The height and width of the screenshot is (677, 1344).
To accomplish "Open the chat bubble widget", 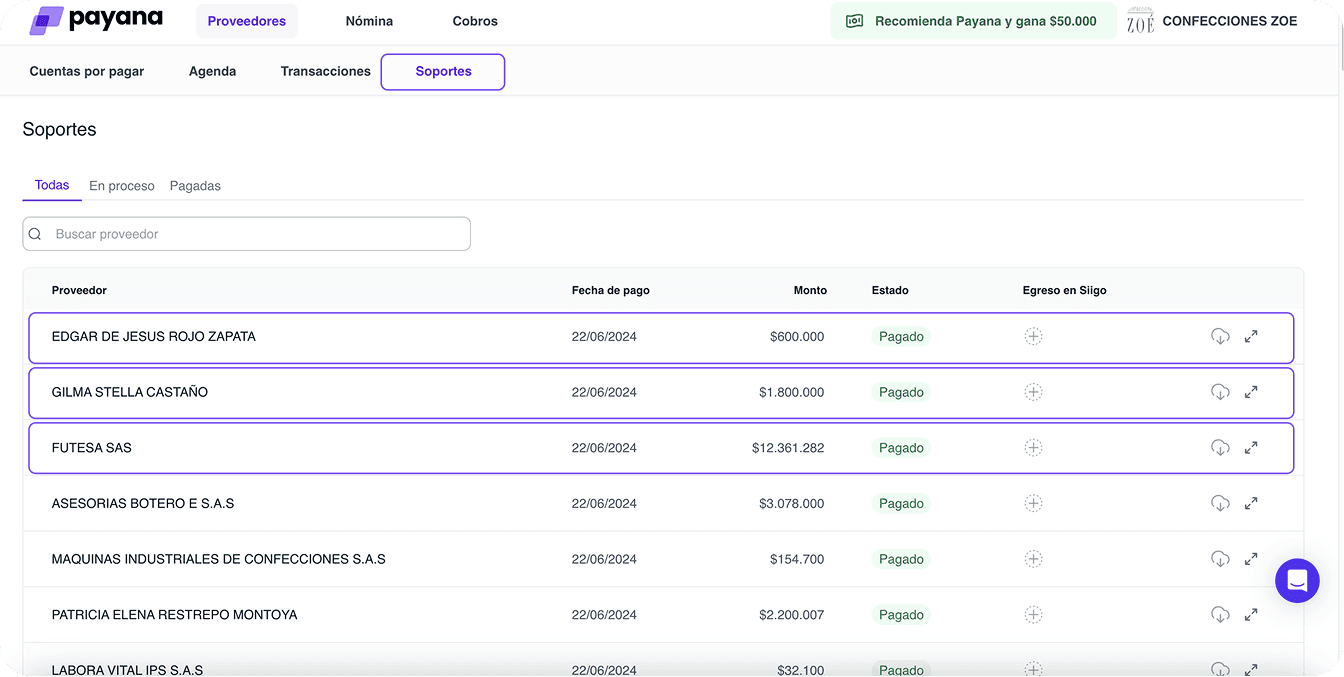I will point(1297,580).
